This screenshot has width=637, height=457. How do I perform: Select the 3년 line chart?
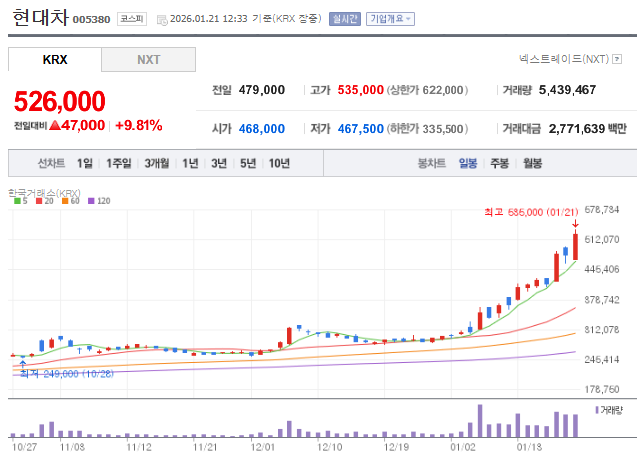click(x=219, y=163)
